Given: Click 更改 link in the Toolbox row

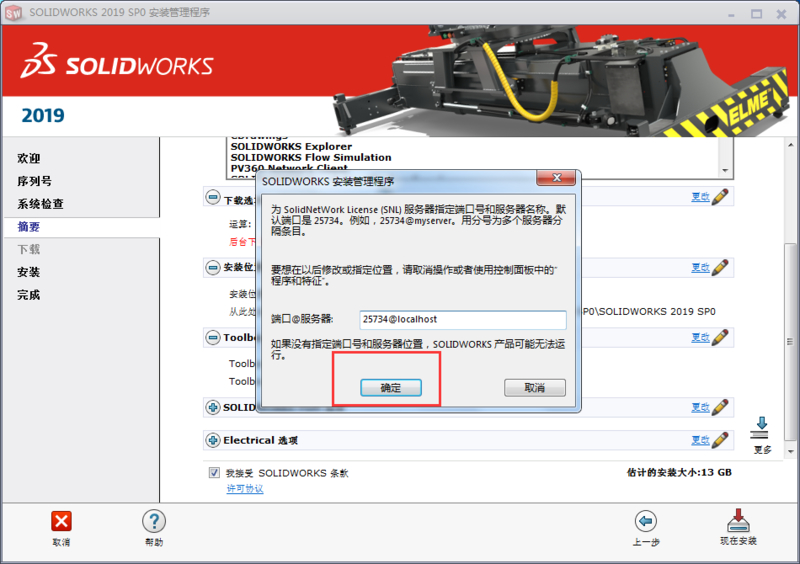Looking at the screenshot, I should click(700, 337).
